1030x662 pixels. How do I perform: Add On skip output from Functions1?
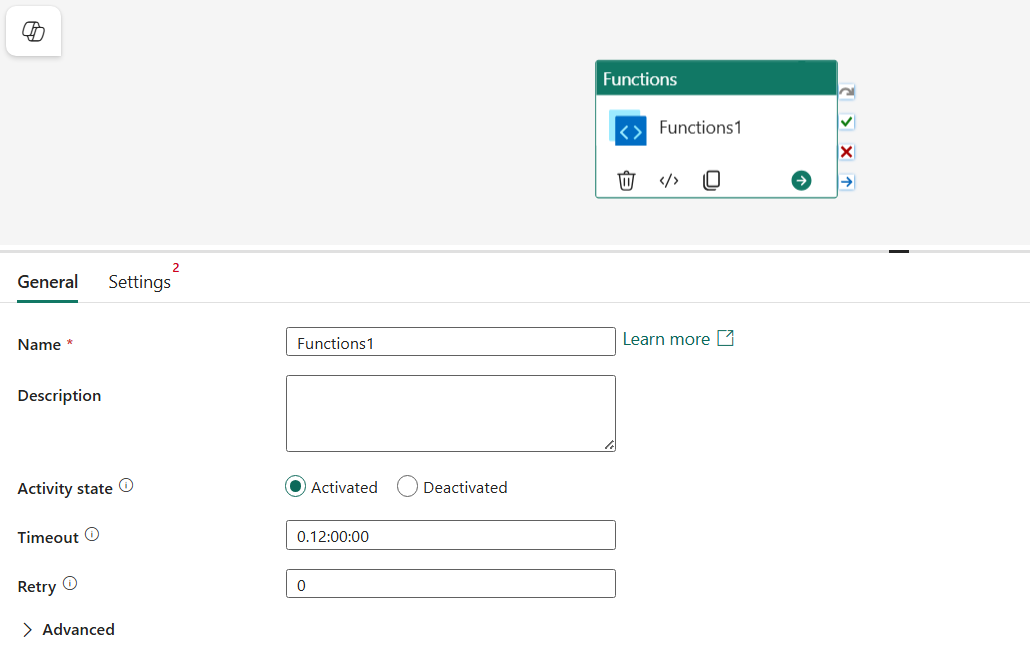coord(847,92)
